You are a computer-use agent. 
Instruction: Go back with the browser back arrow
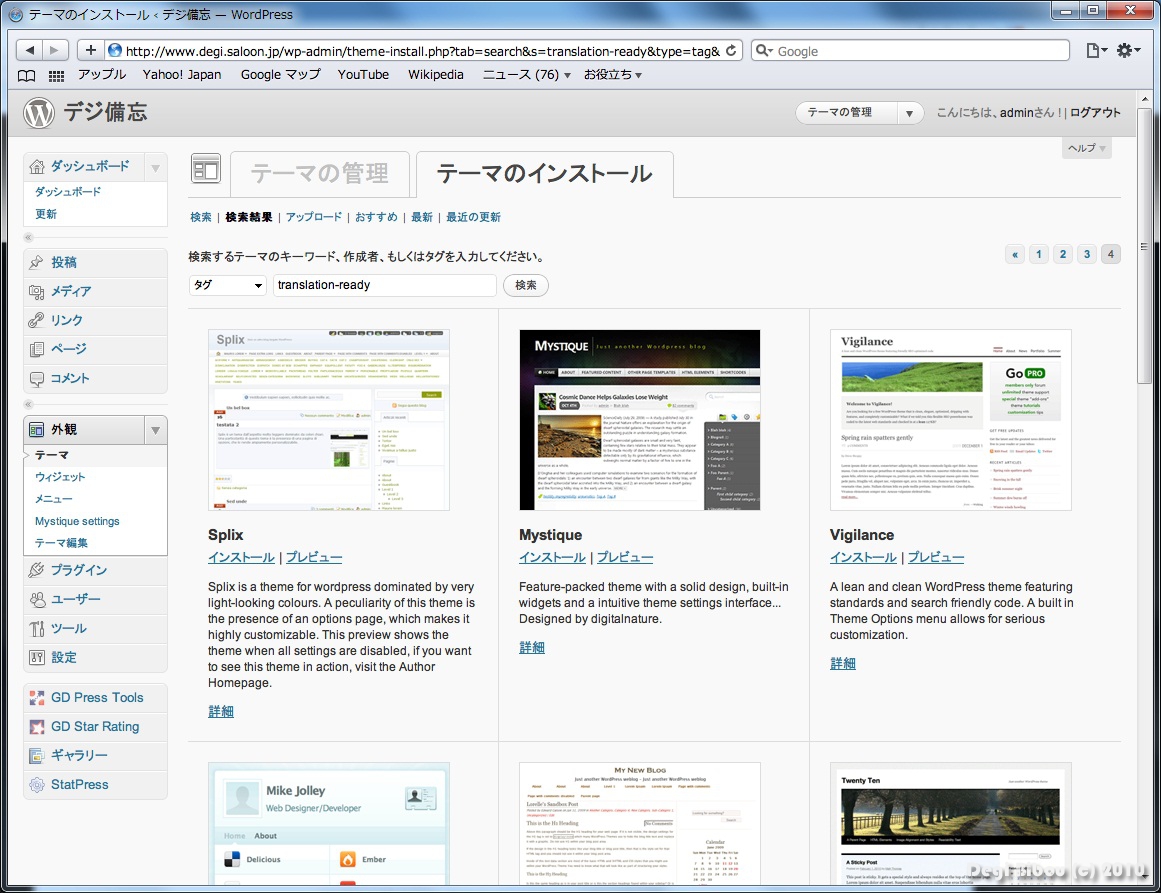point(30,50)
